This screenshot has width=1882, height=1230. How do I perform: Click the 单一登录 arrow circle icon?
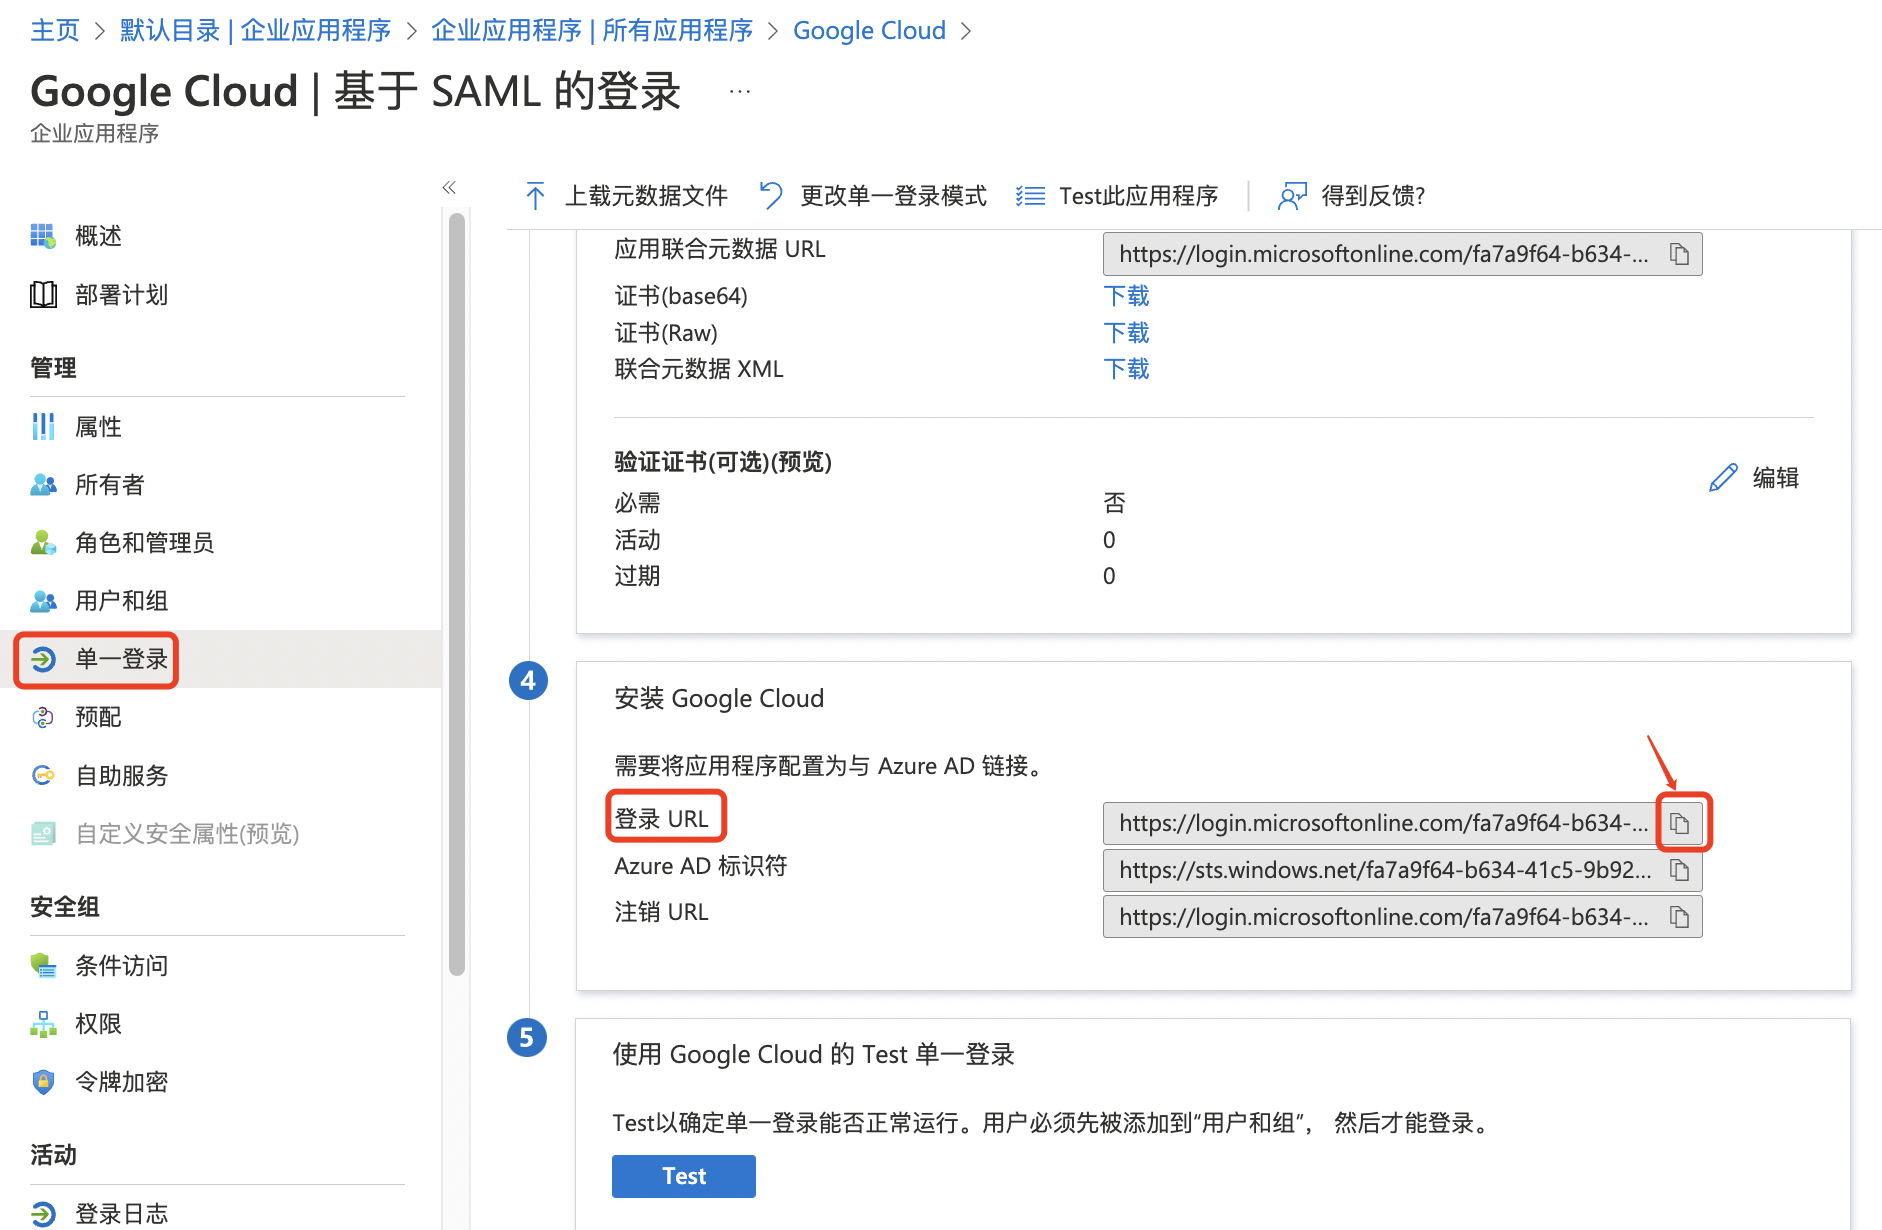[x=43, y=659]
